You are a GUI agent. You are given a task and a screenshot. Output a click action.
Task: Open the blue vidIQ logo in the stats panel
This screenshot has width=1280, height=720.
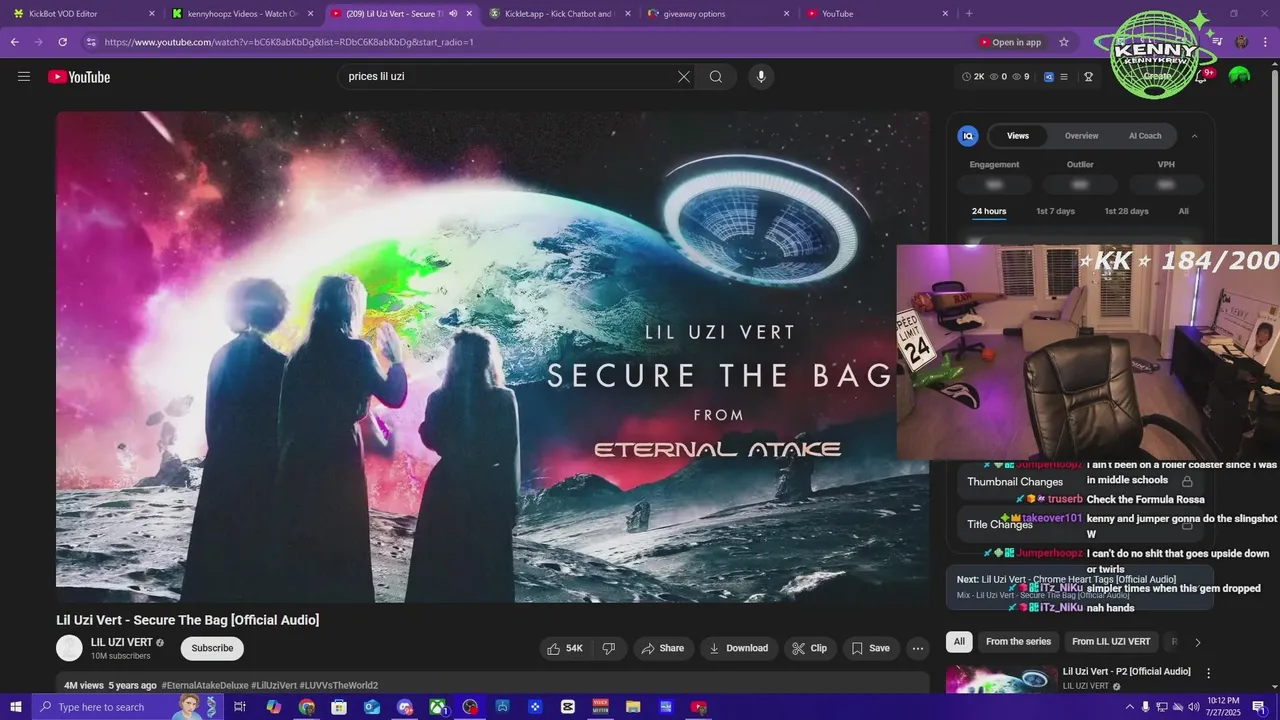(x=968, y=136)
